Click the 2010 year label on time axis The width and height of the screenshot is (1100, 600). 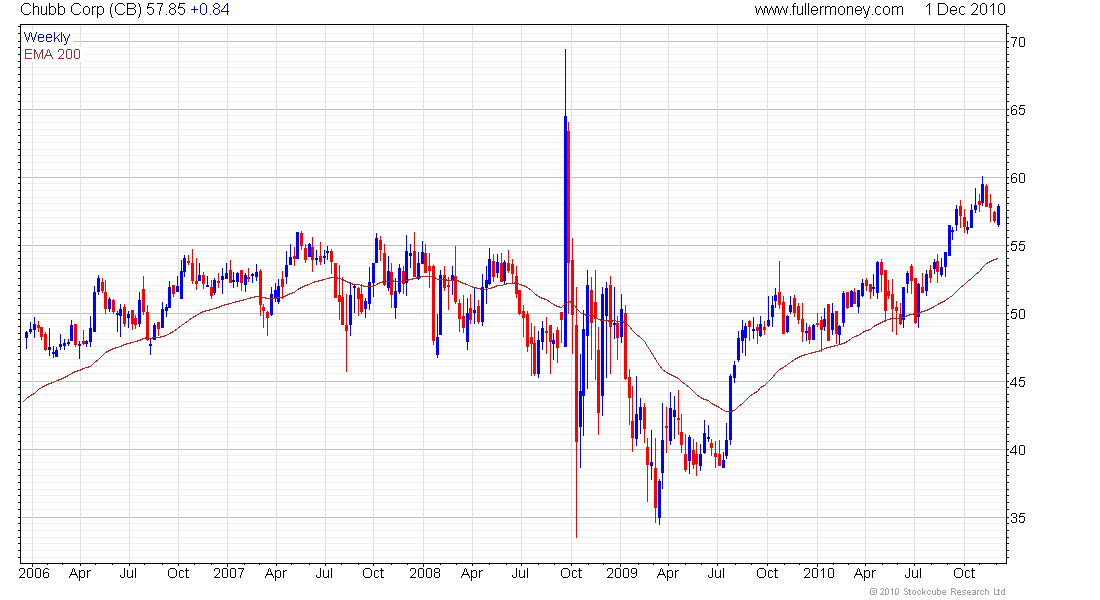pos(819,573)
